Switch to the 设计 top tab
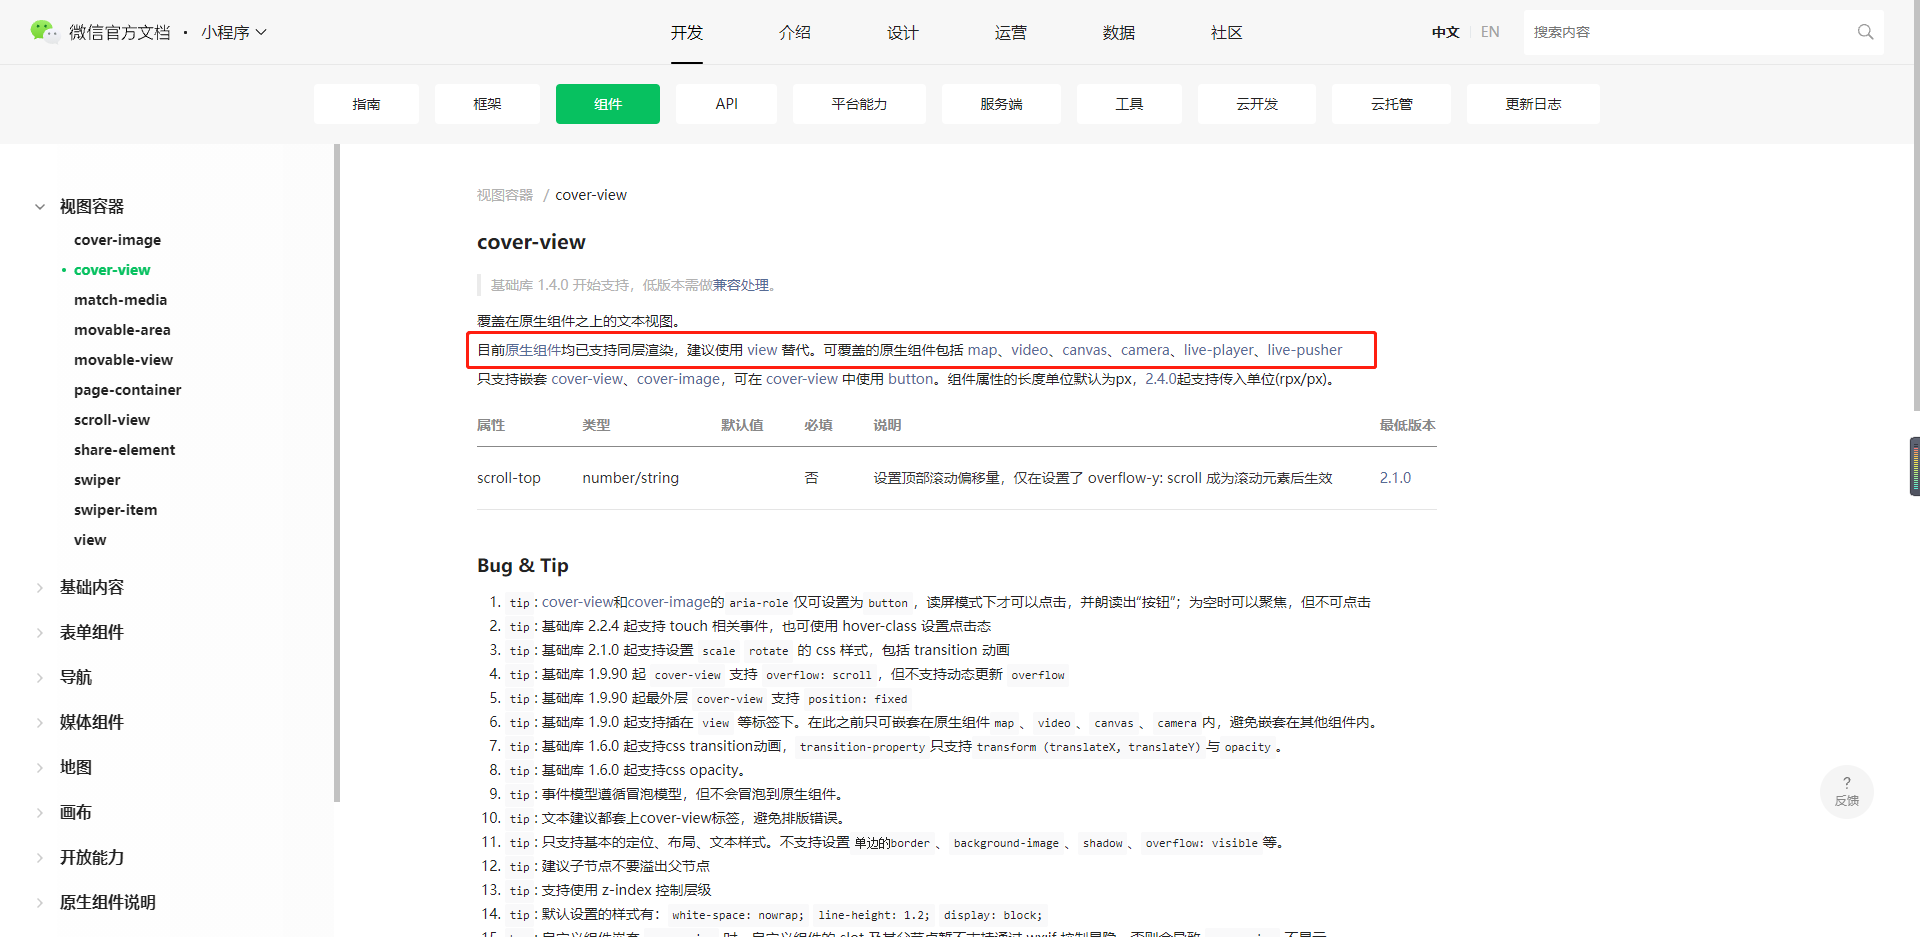 point(903,32)
